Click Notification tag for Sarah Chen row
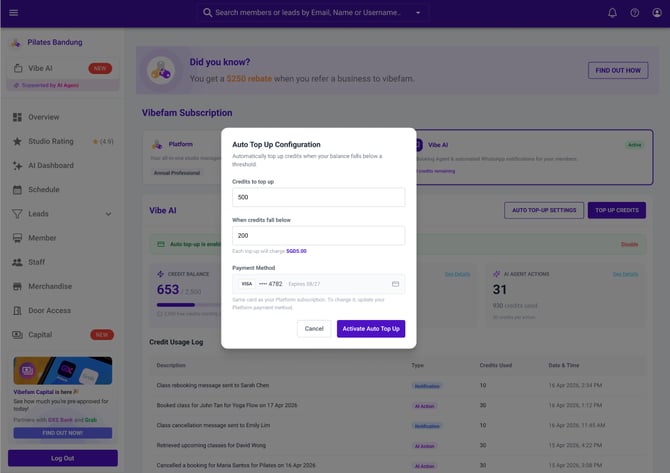The height and width of the screenshot is (473, 670). 427,386
